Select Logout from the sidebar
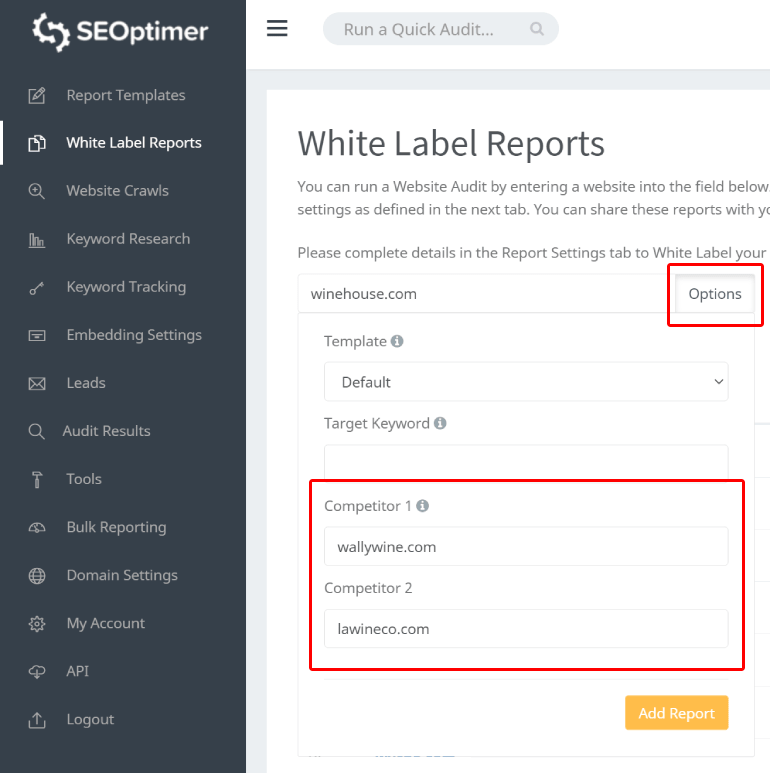 tap(90, 720)
